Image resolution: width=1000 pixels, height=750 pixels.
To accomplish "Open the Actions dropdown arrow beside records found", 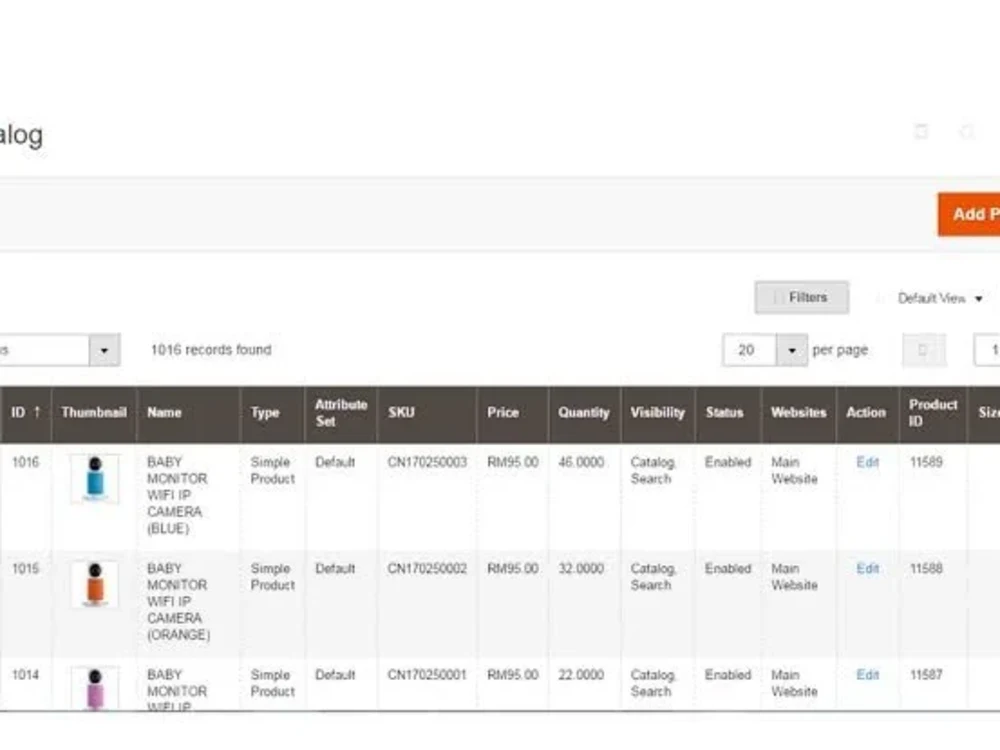I will [x=104, y=350].
